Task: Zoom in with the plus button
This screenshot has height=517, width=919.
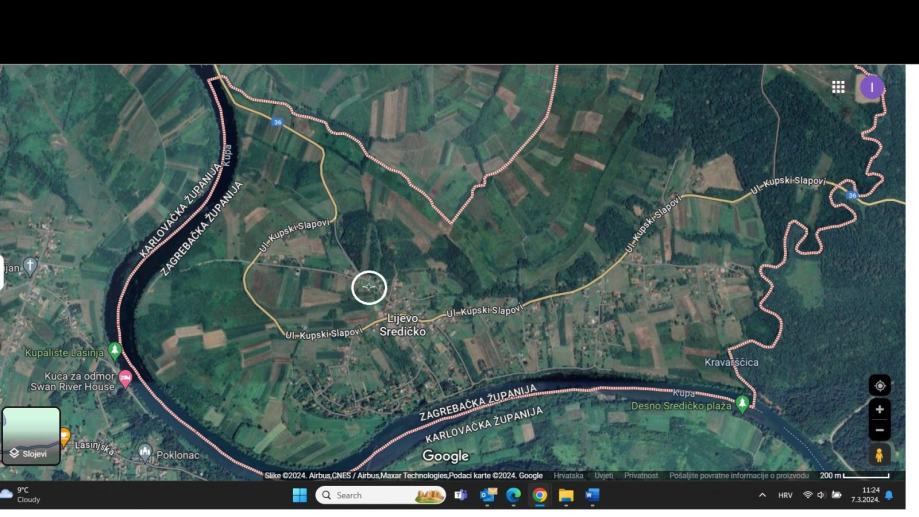Action: point(879,409)
